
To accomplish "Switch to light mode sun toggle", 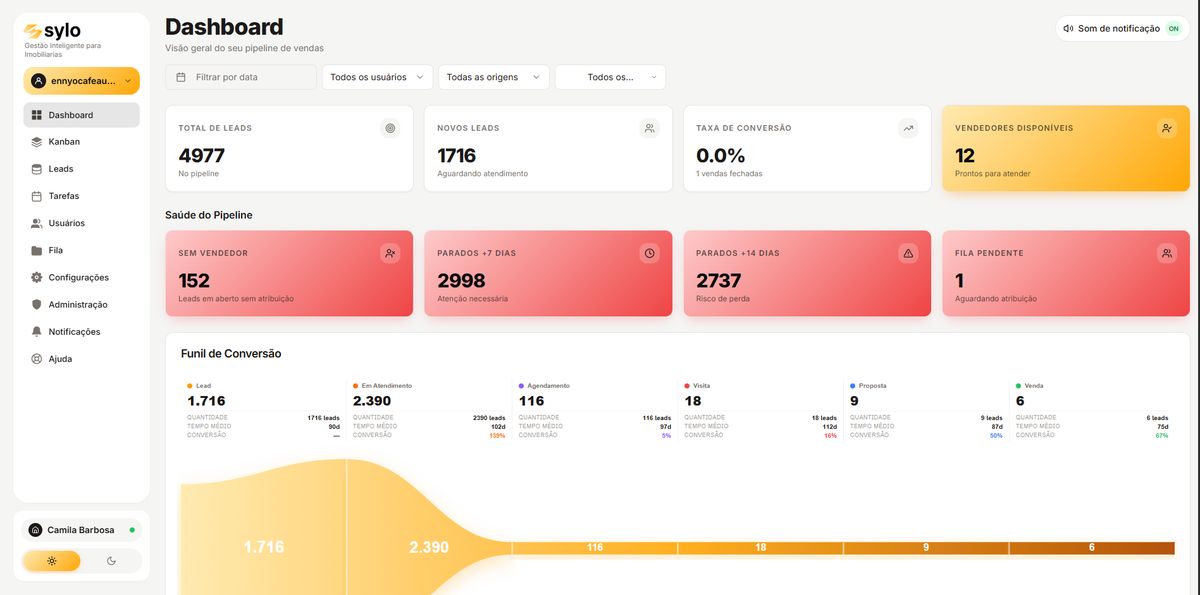I will (52, 561).
